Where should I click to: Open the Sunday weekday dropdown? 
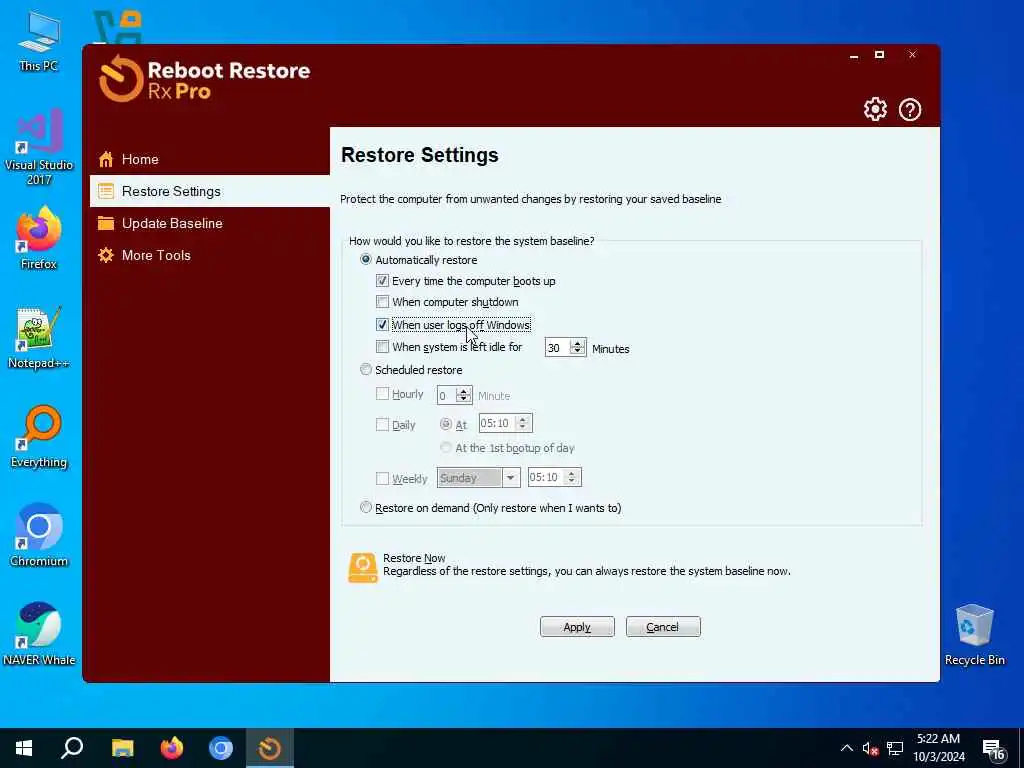click(x=478, y=478)
